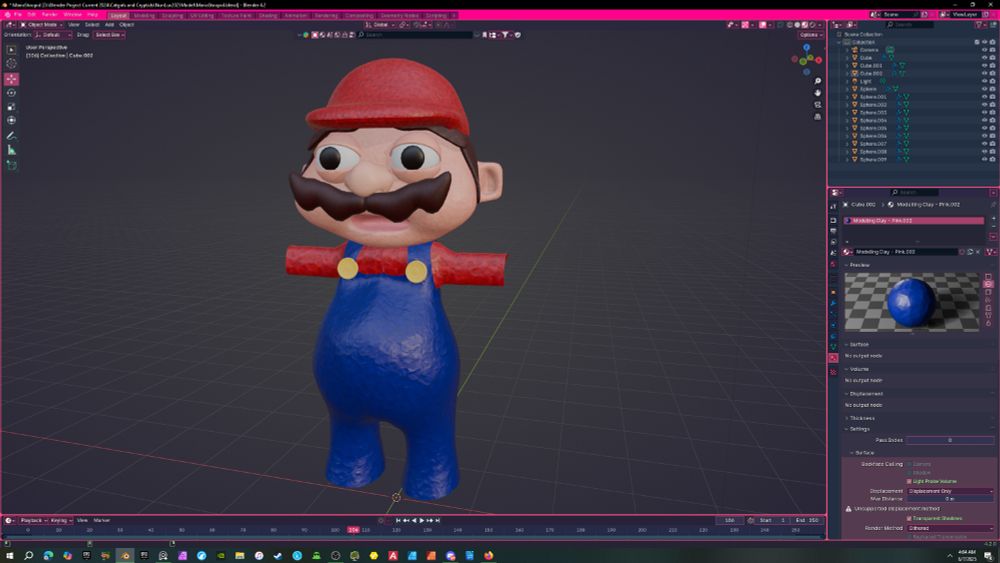Toggle visibility of Sphere.005
This screenshot has height=563, width=1000.
coord(984,128)
